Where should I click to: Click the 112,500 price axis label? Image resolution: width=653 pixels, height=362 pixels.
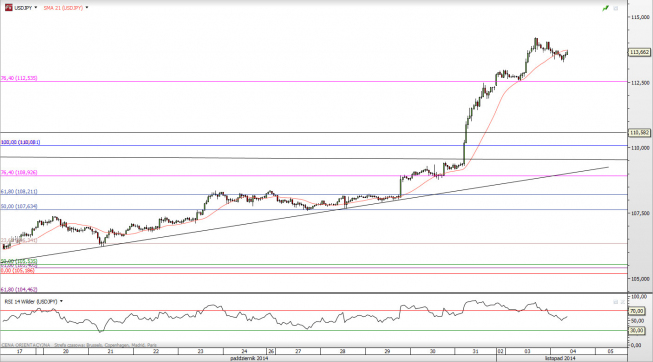click(640, 82)
